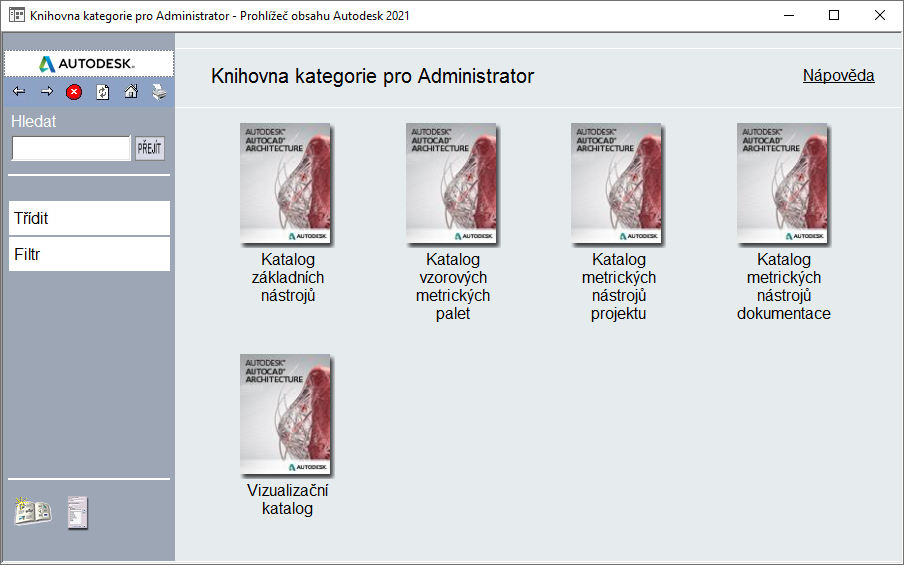This screenshot has width=904, height=565.
Task: Expand the Třídit sort panel
Action: click(89, 218)
